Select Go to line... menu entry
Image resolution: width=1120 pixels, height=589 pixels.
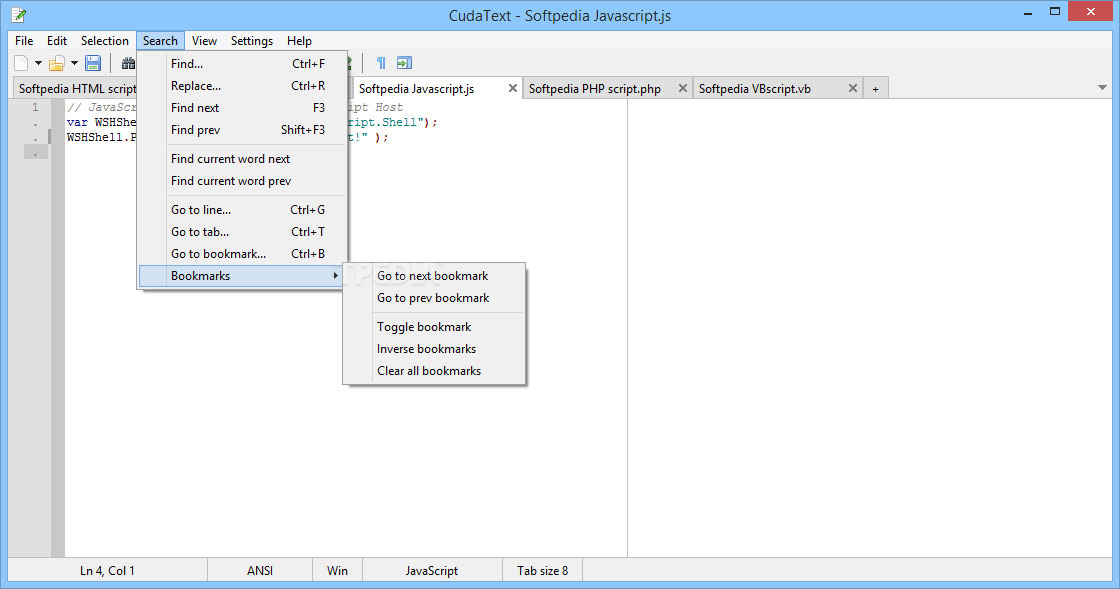201,210
